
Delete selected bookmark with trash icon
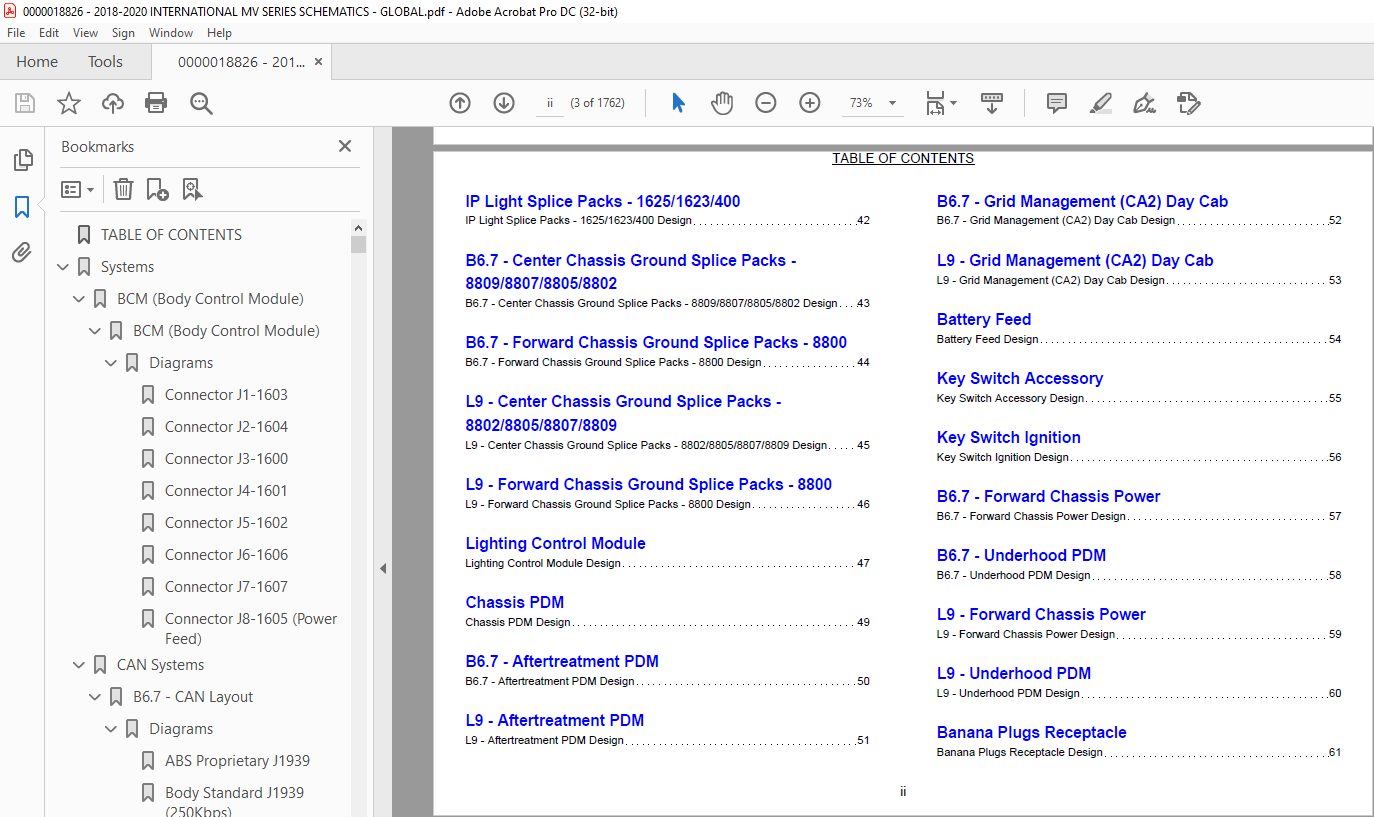(123, 189)
